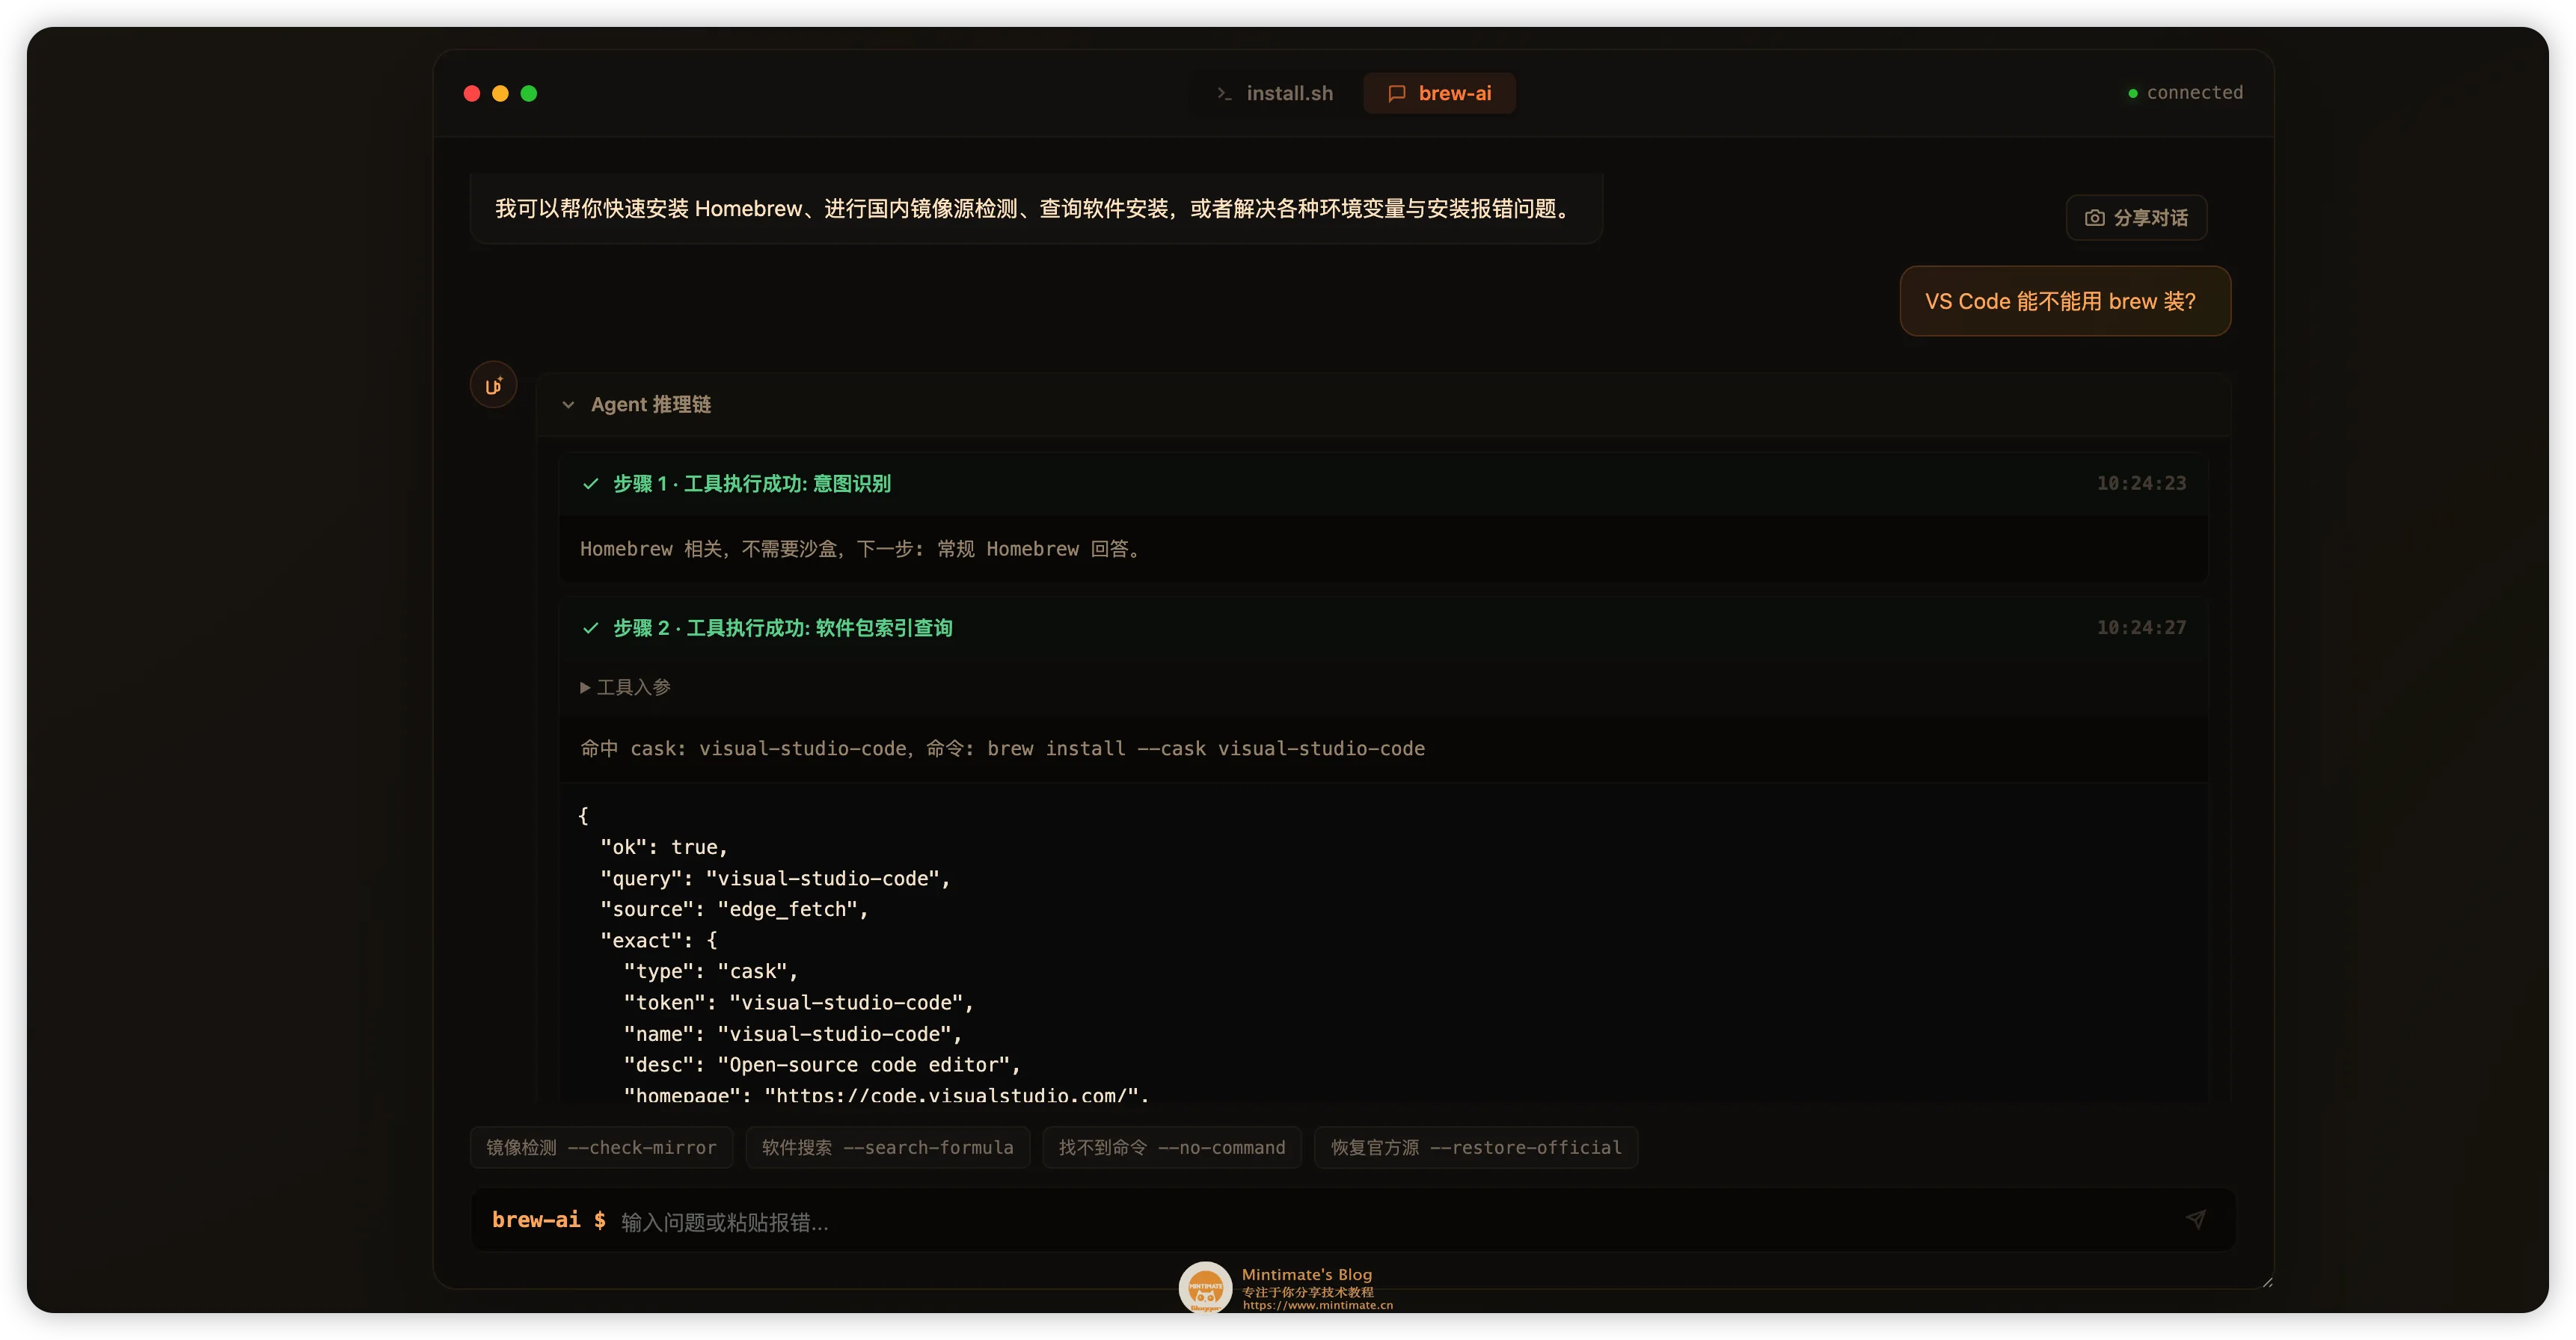
Task: Click the JSON line "ok": true
Action: point(664,847)
